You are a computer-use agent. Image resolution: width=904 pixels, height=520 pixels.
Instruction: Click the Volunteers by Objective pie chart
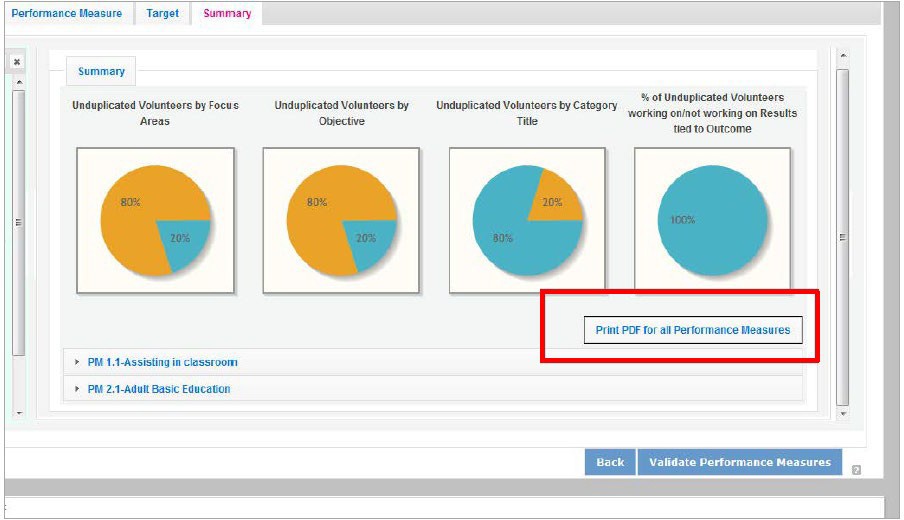[x=341, y=220]
